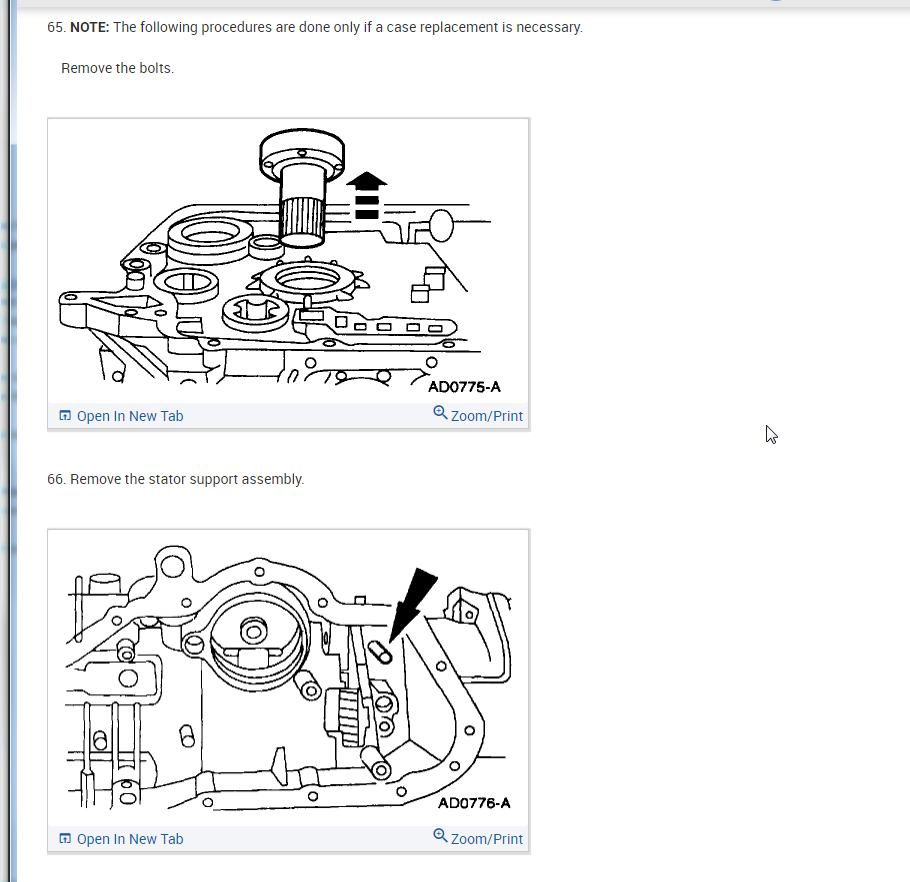Click the 'Remove the bolts.' text
Screen dimensions: 910x882
point(117,68)
